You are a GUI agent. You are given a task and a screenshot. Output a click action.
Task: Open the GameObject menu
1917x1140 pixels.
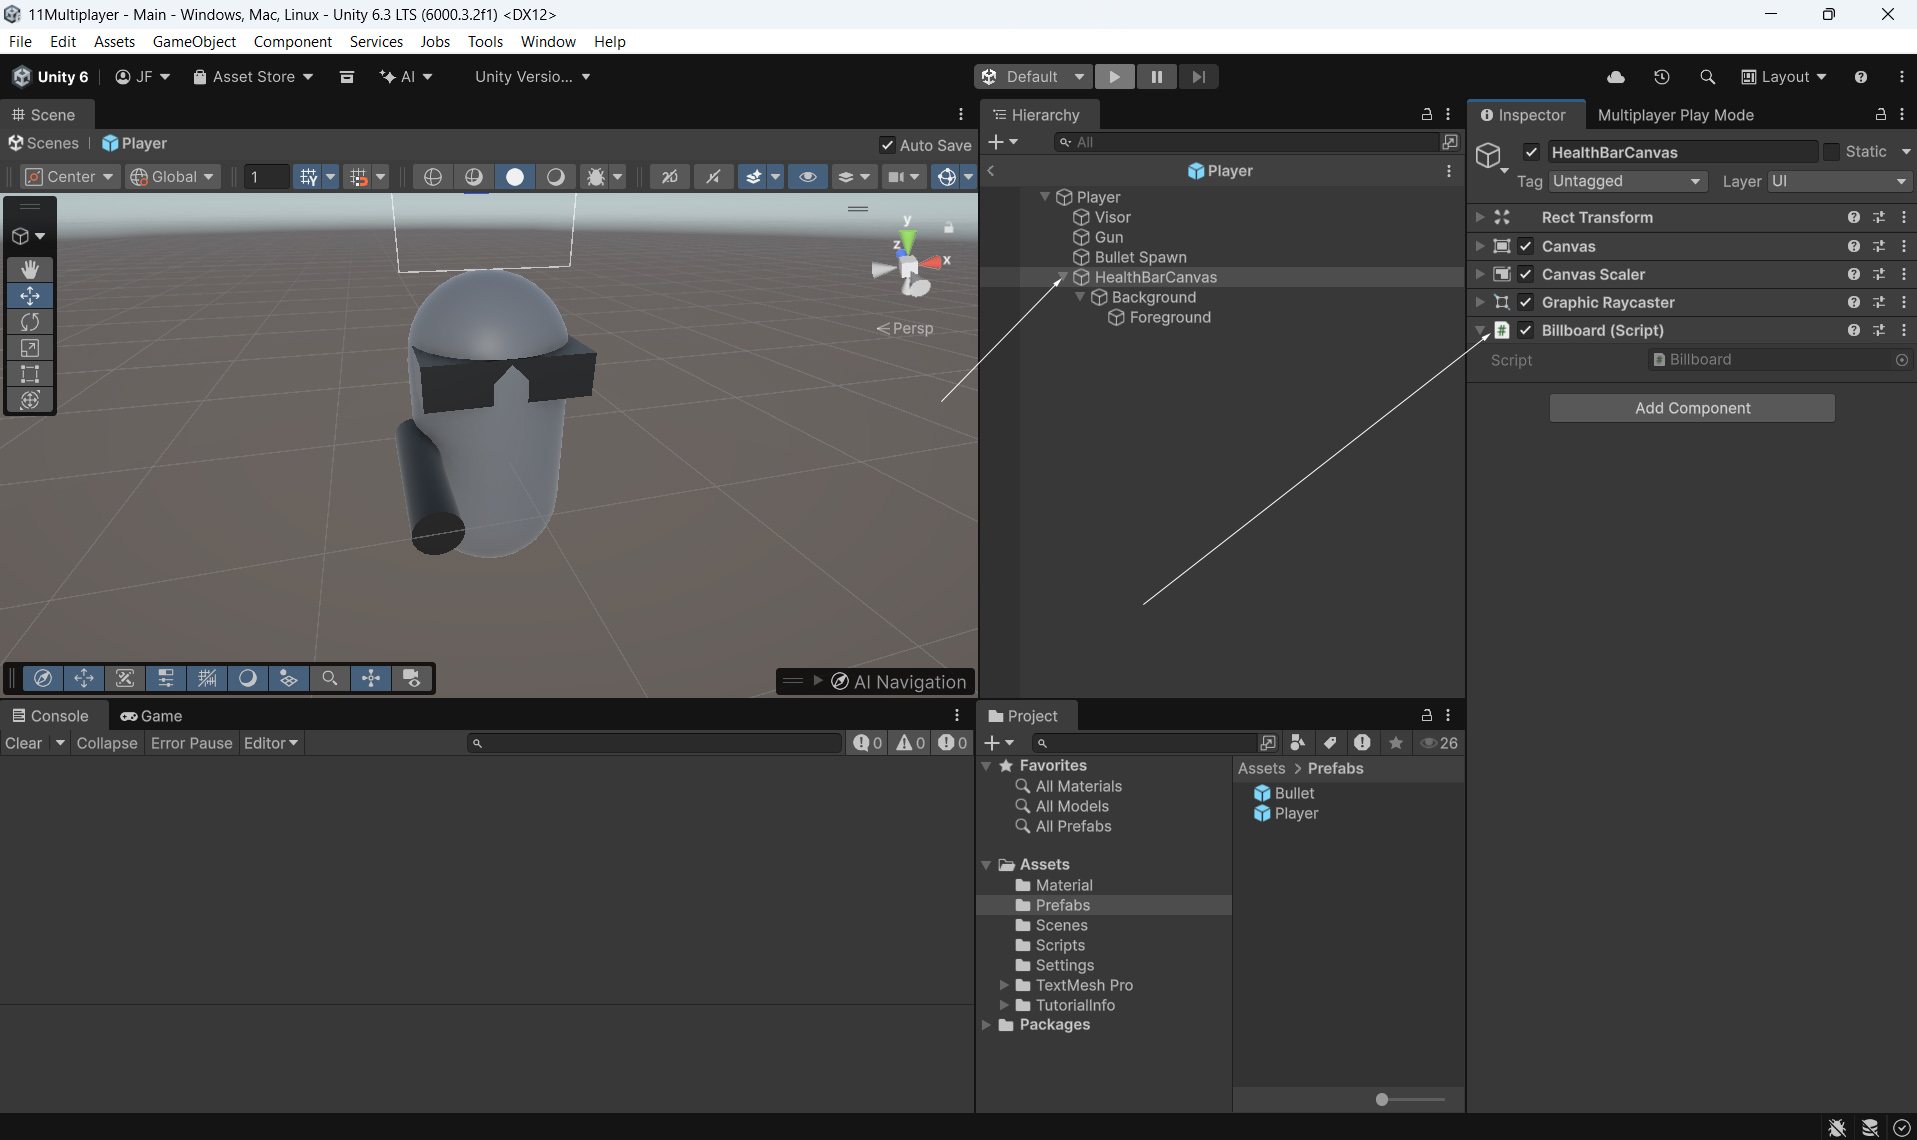pos(194,41)
